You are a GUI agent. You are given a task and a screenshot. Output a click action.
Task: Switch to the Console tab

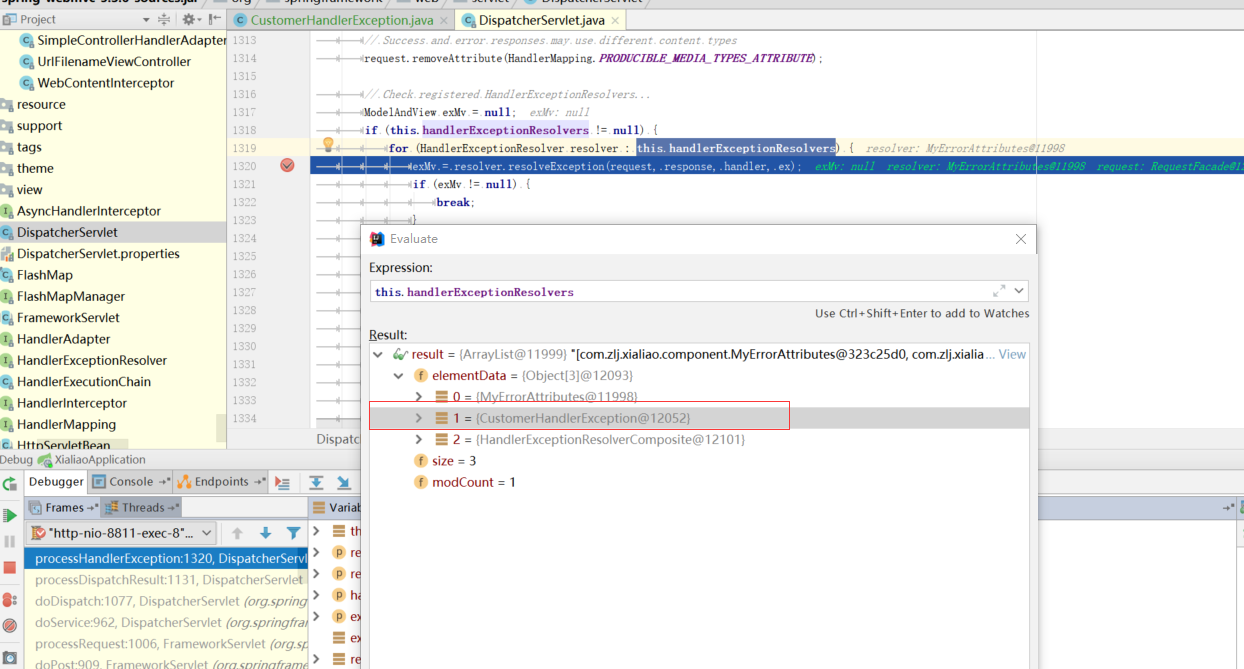(130, 481)
